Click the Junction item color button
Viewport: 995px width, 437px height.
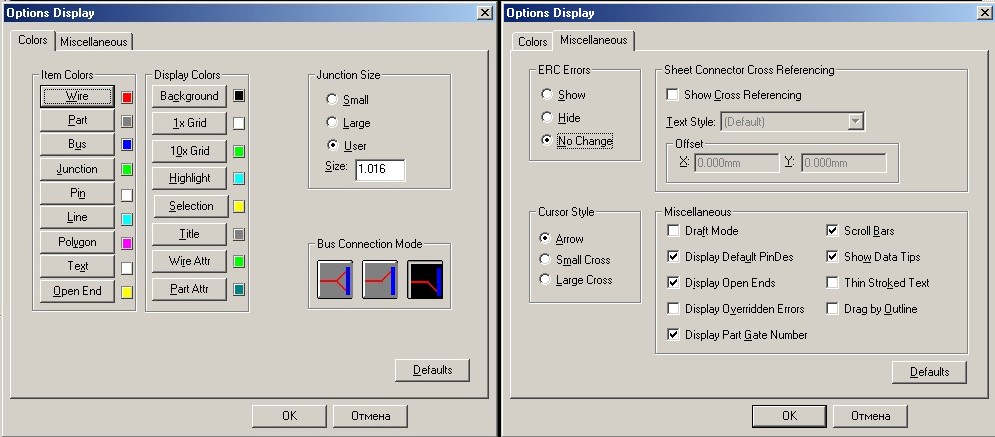point(77,169)
